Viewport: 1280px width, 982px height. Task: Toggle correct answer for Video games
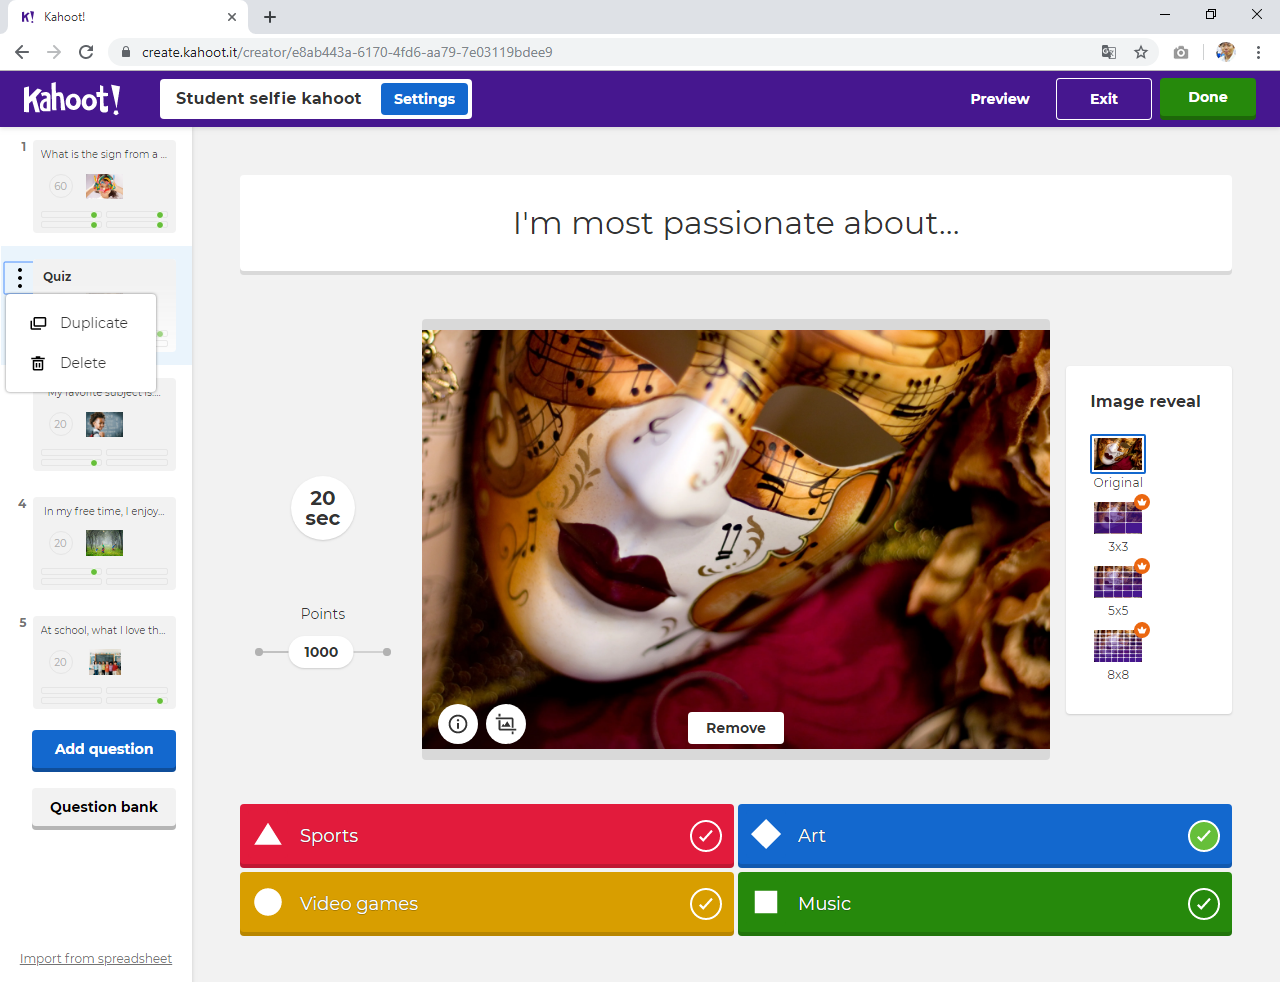[x=705, y=904]
